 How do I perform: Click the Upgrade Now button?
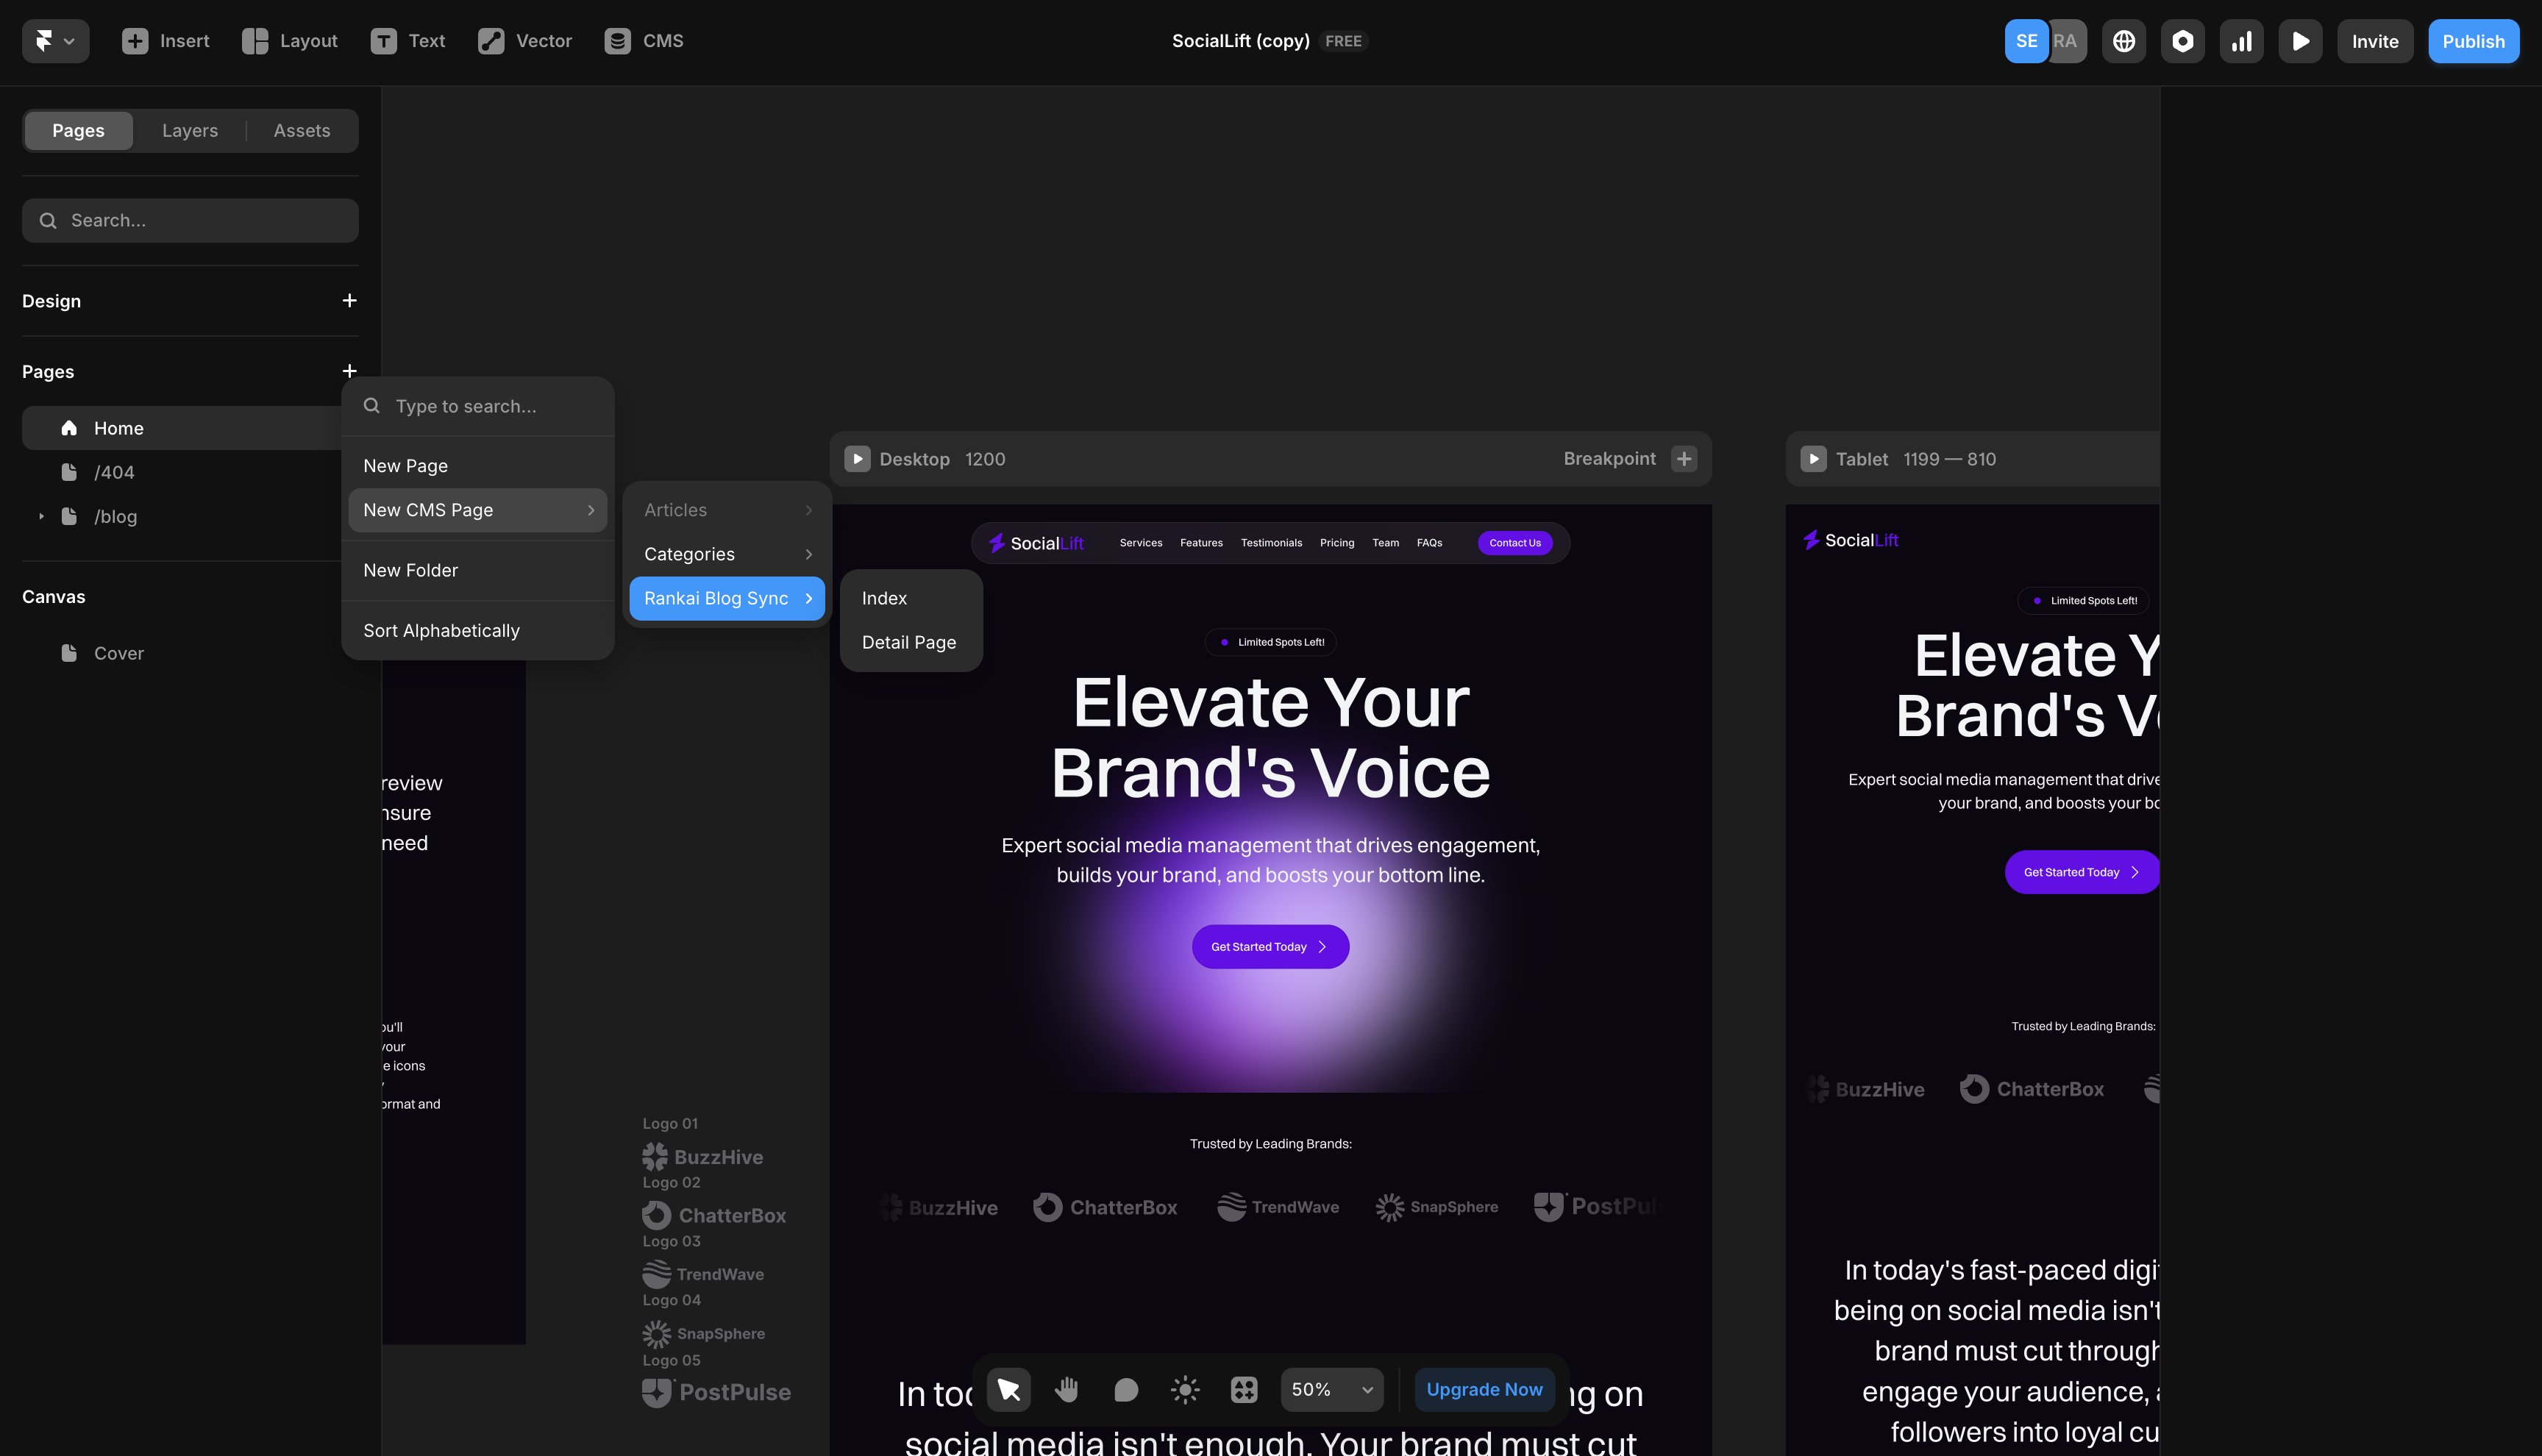1484,1389
